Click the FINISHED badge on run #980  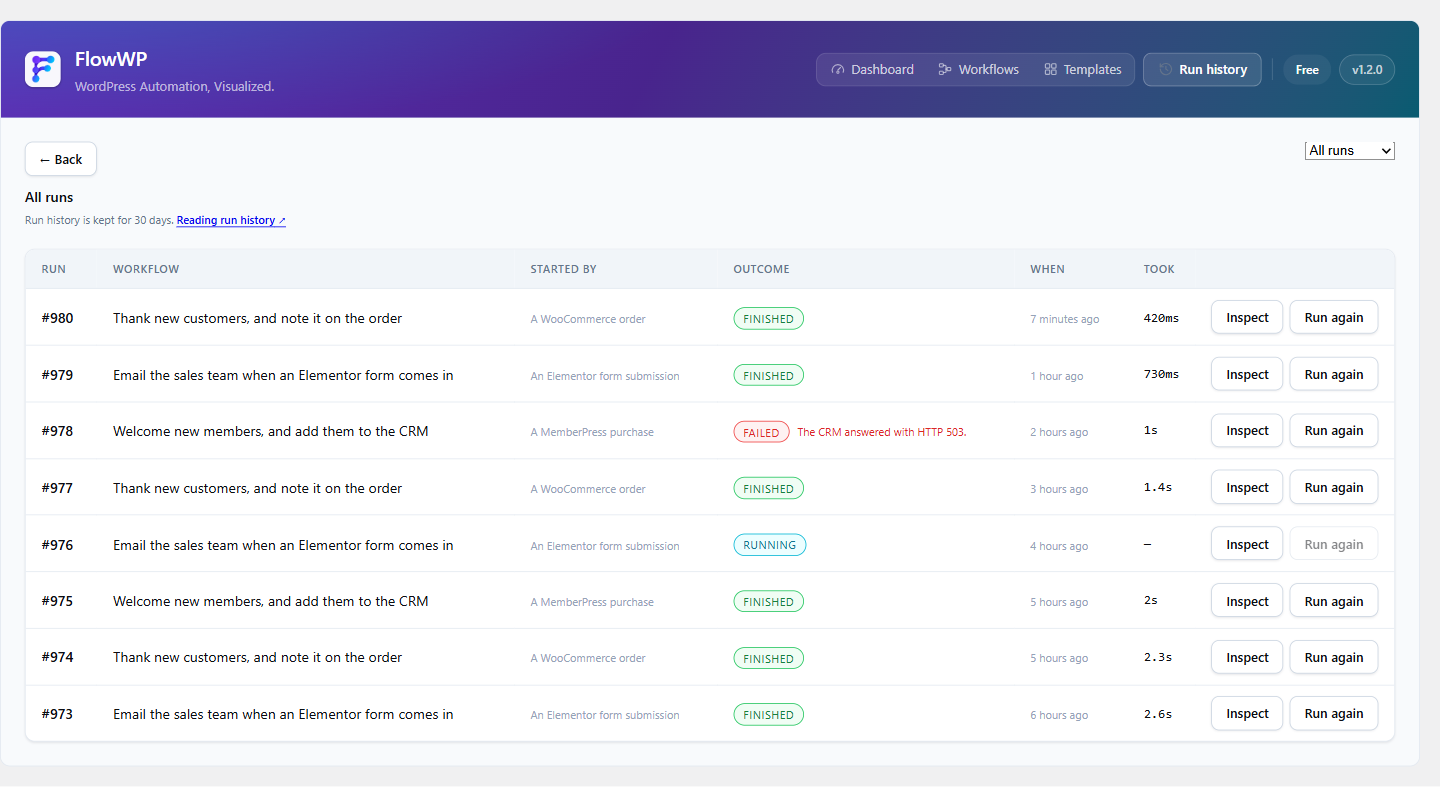click(x=768, y=319)
